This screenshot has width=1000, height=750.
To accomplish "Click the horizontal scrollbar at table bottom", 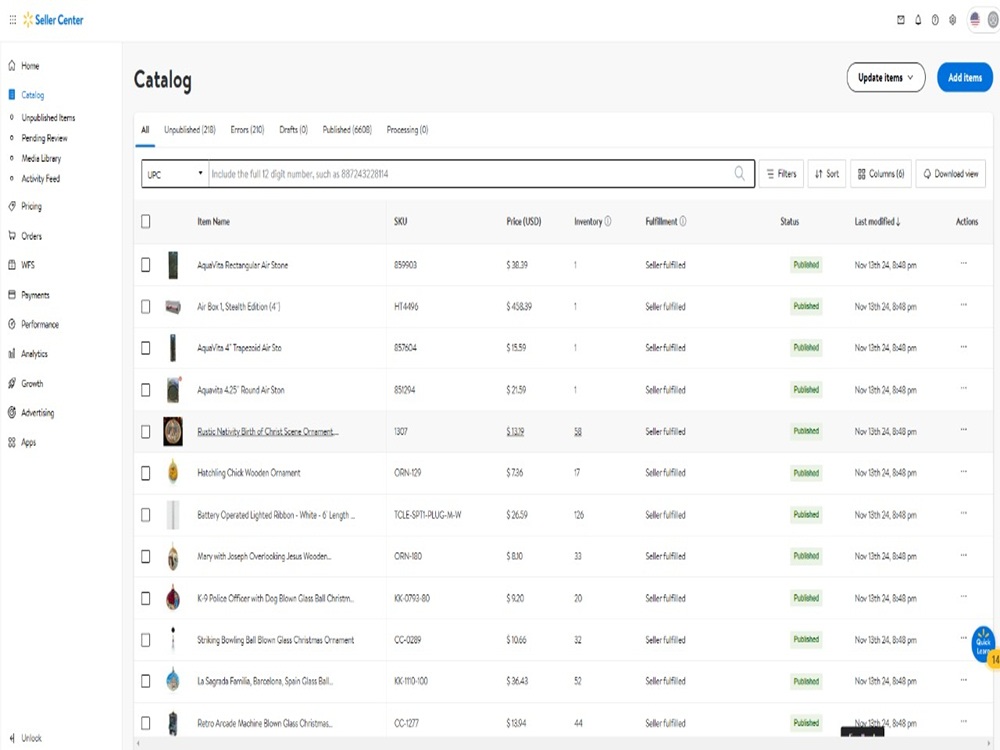I will click(564, 743).
